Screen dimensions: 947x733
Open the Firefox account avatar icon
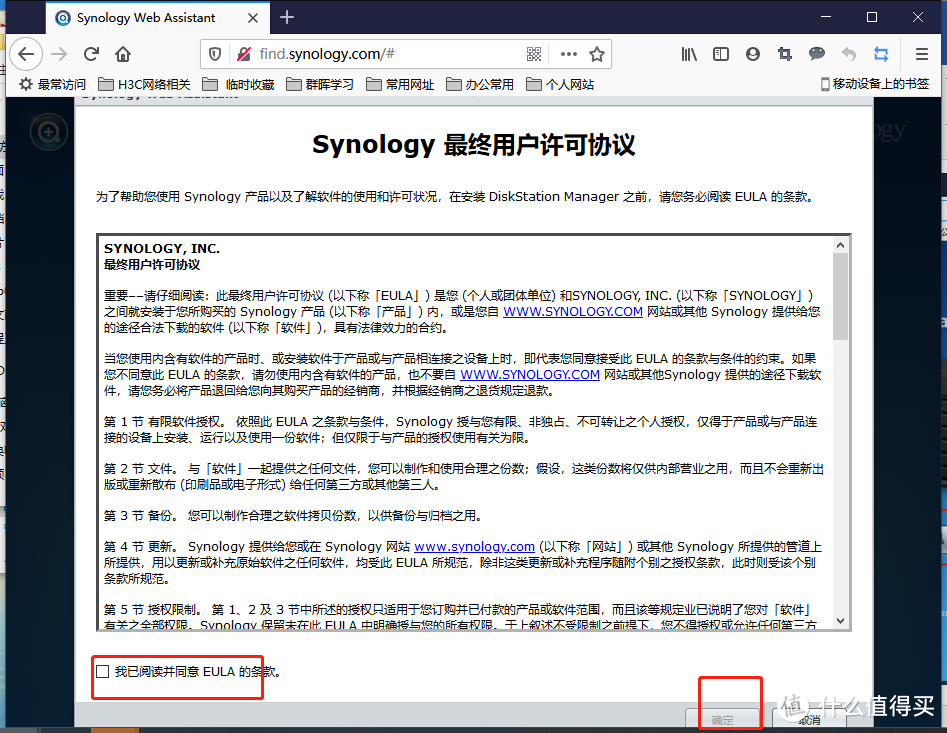click(x=753, y=54)
